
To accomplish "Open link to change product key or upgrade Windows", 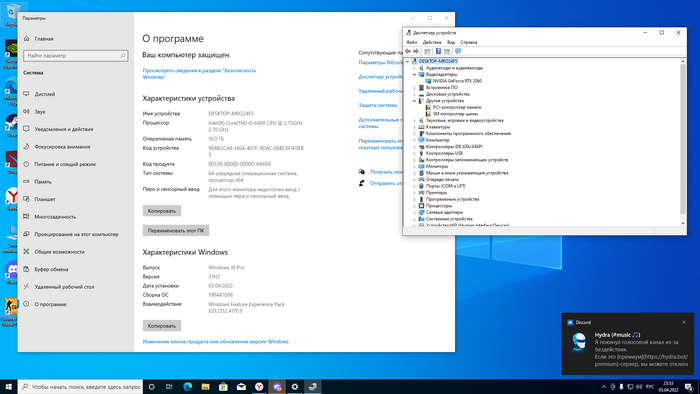I will point(216,341).
